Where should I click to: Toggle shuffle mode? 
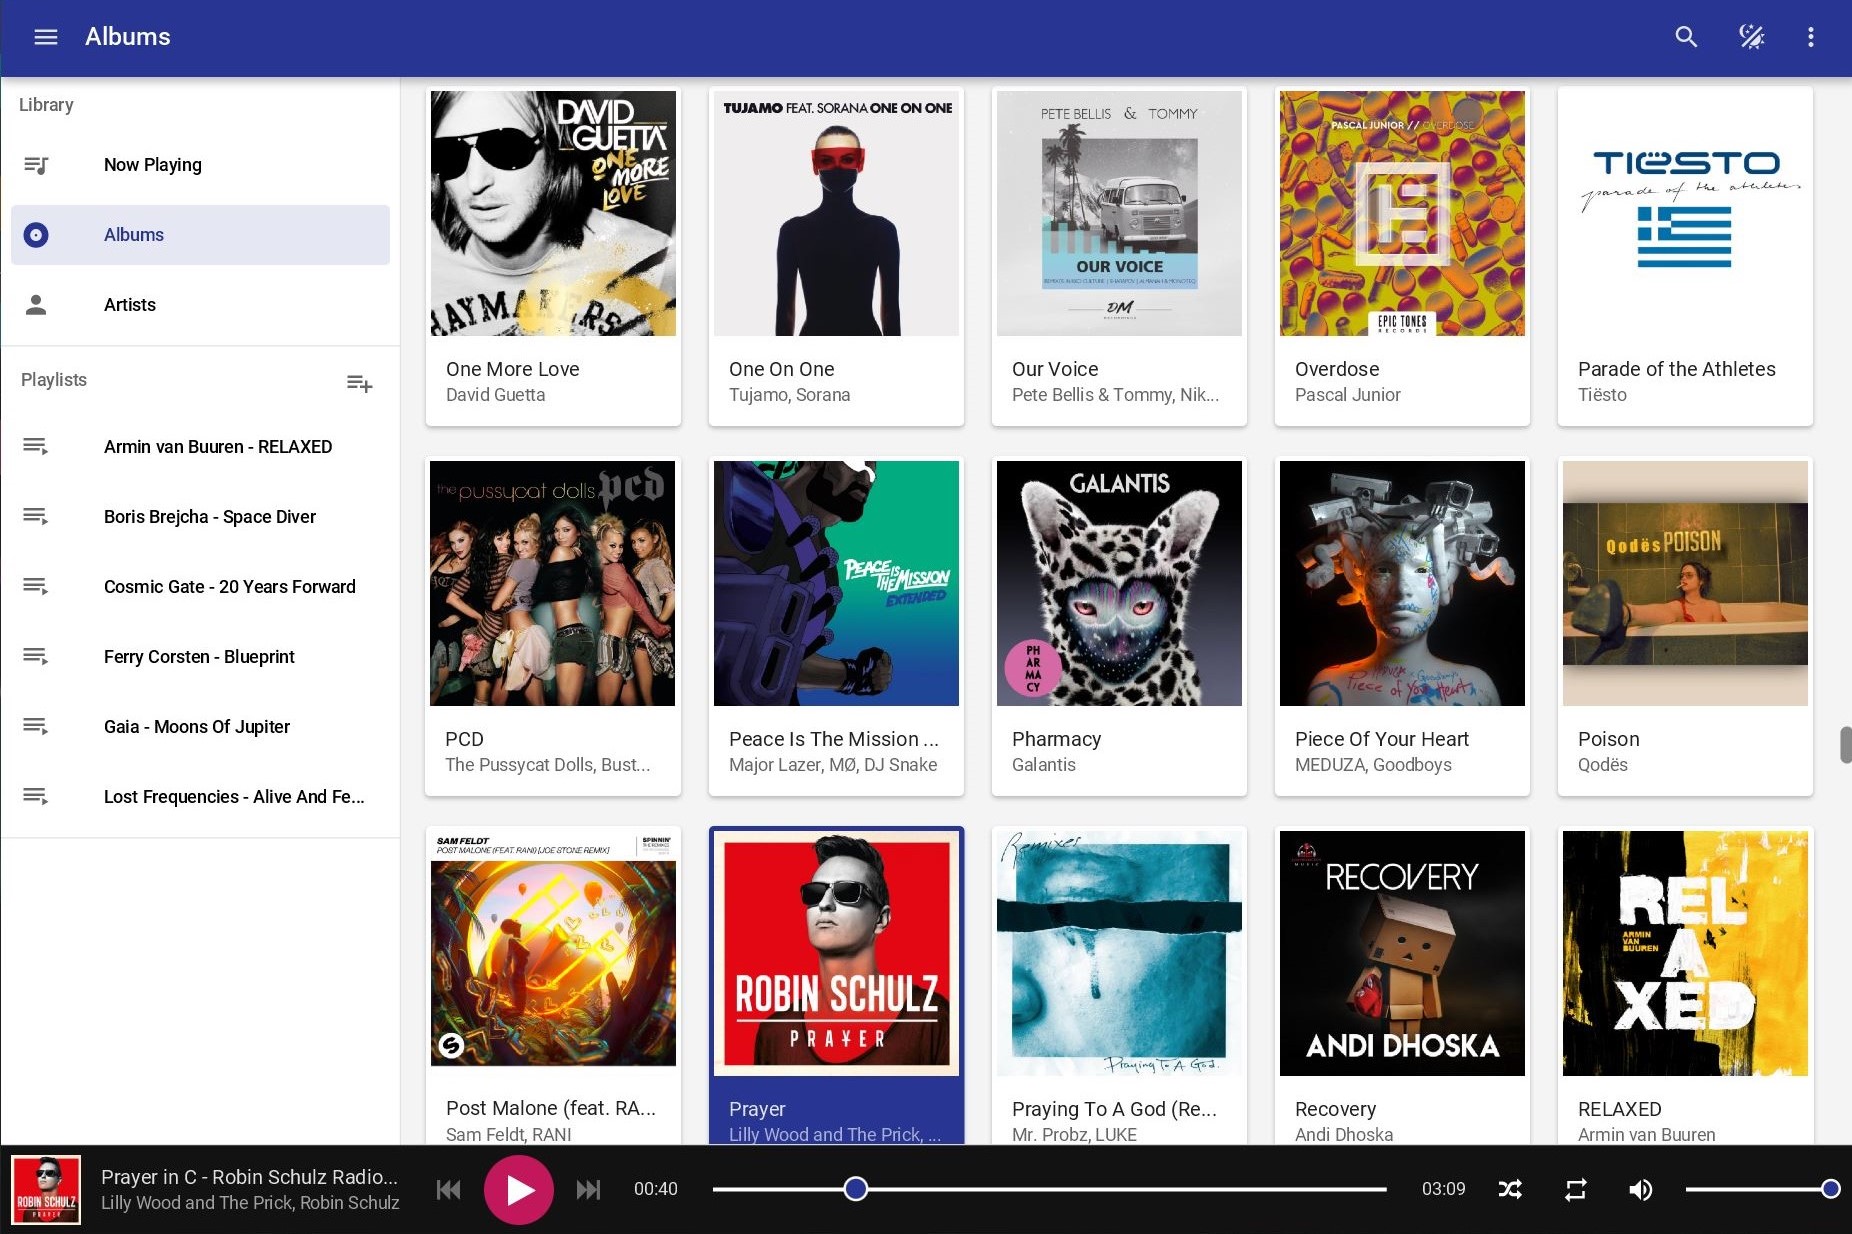(x=1510, y=1189)
